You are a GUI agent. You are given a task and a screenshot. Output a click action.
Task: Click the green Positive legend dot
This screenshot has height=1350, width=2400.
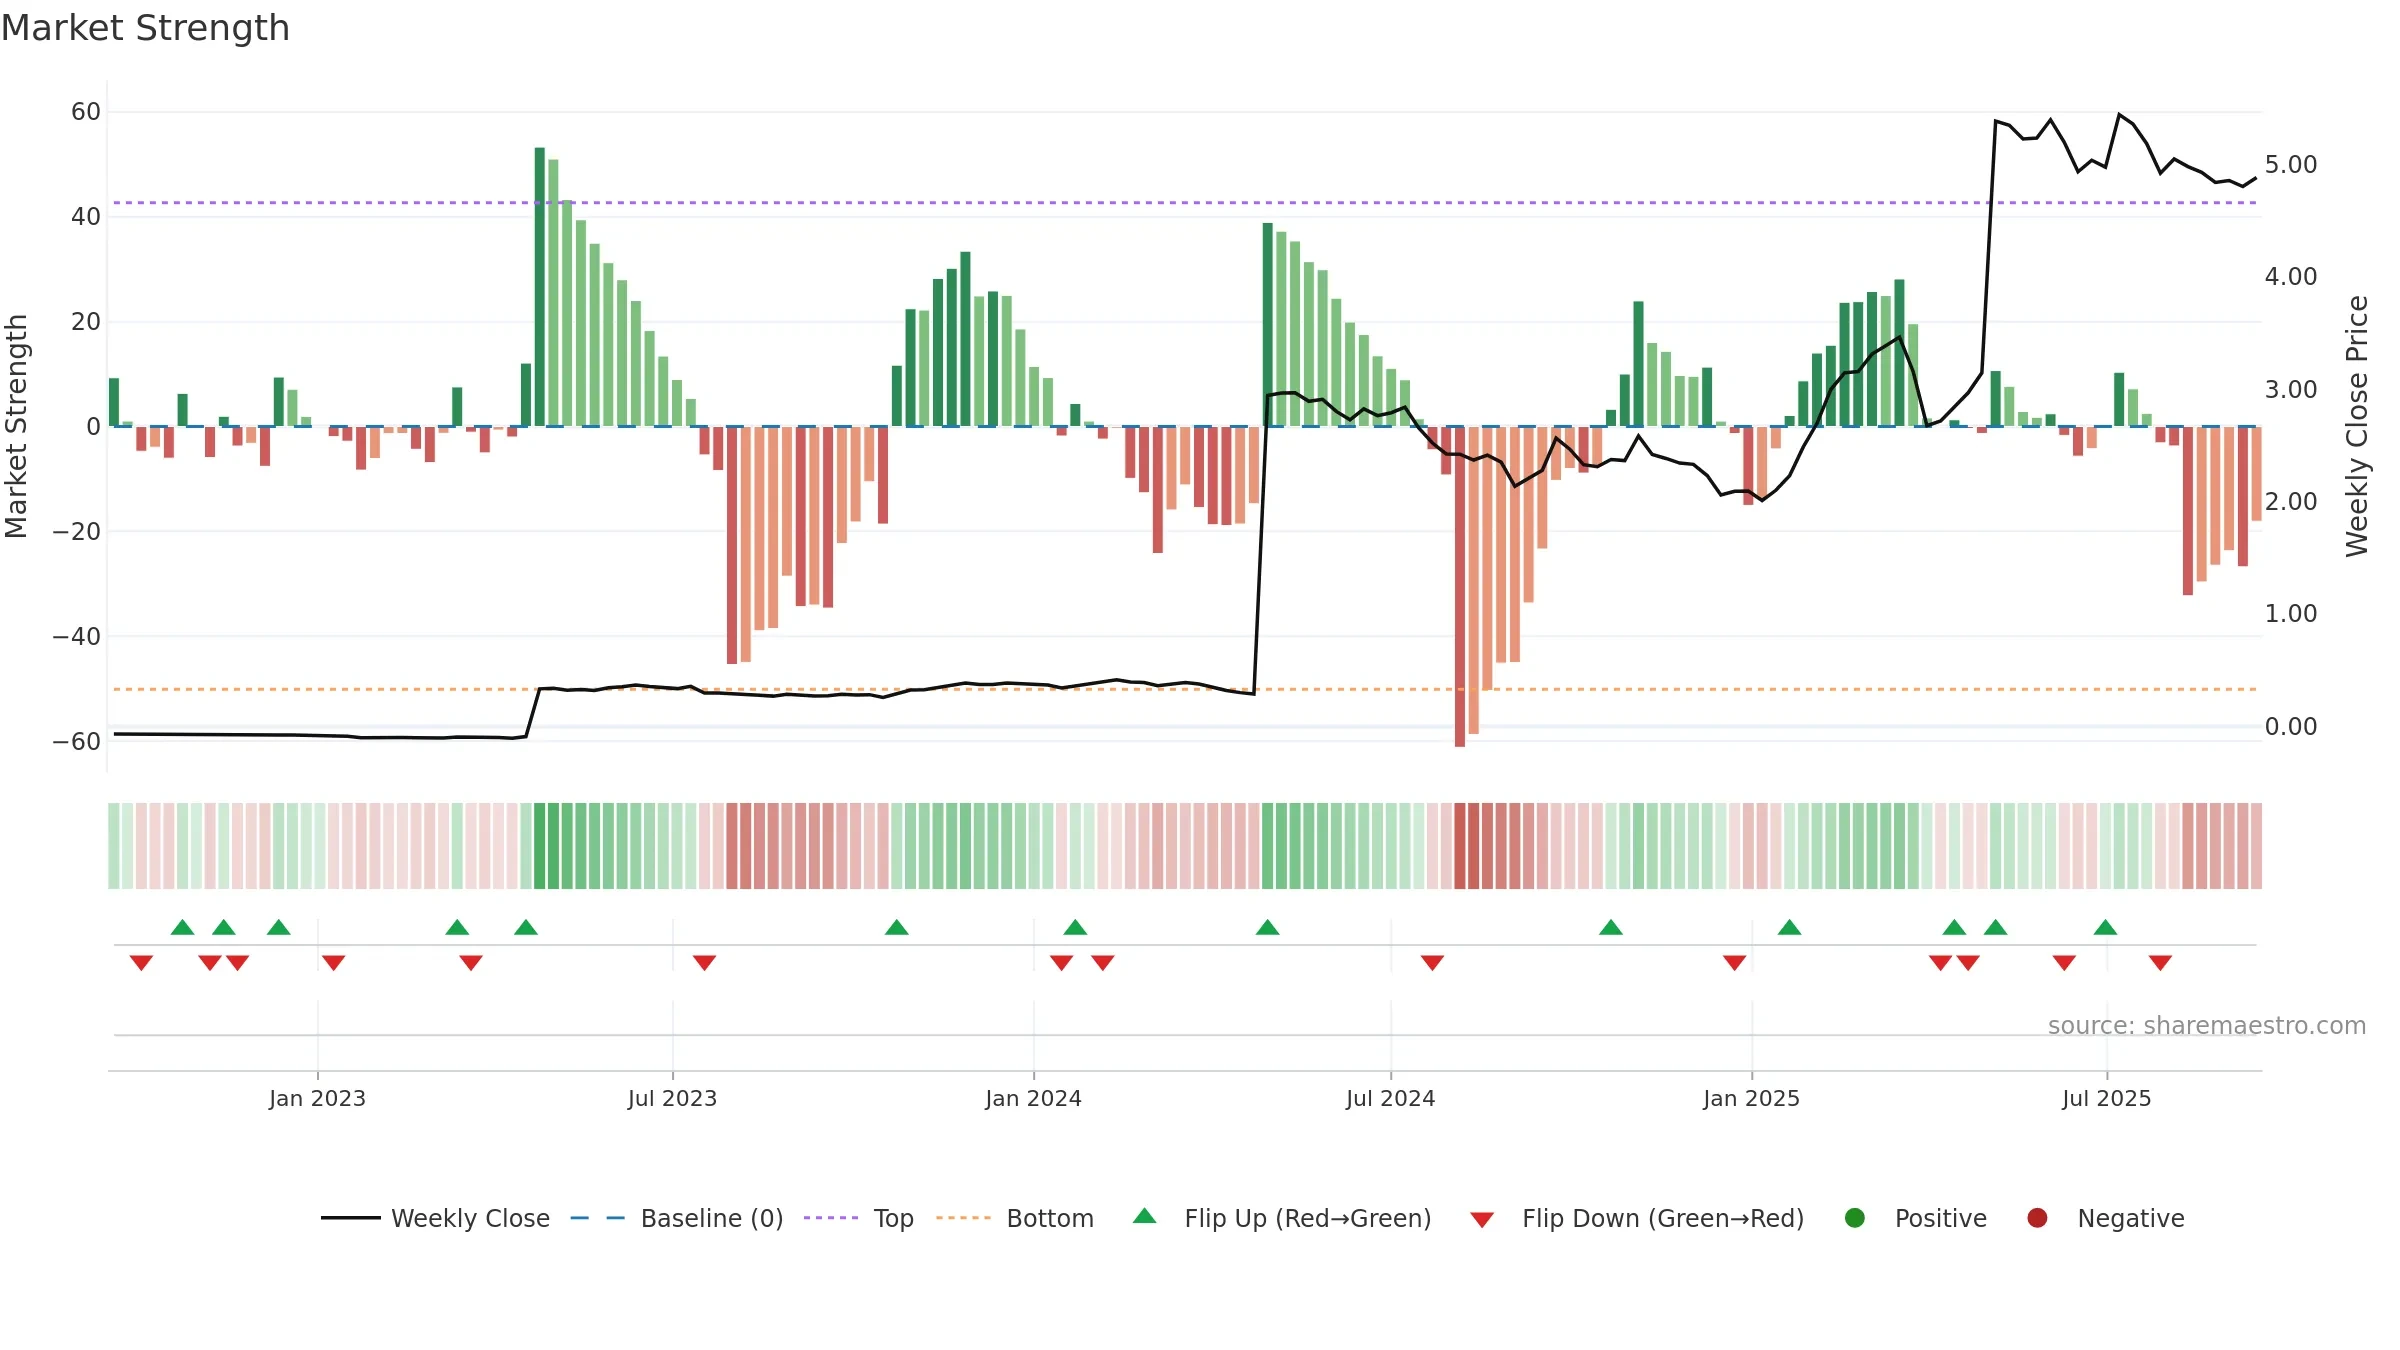tap(1855, 1218)
